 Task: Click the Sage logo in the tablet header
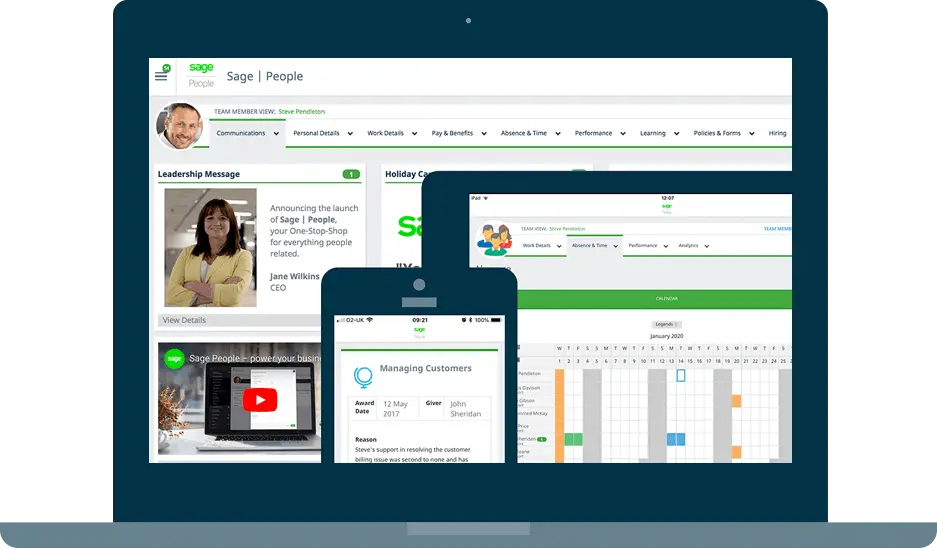pyautogui.click(x=667, y=206)
